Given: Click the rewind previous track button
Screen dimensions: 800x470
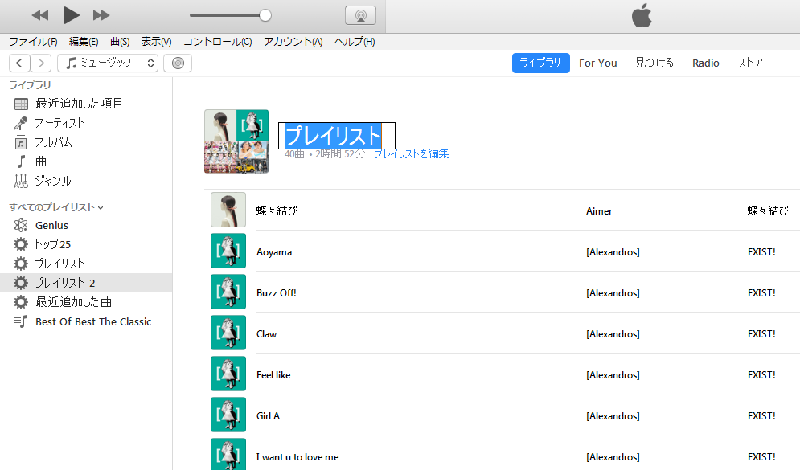Looking at the screenshot, I should coord(40,15).
